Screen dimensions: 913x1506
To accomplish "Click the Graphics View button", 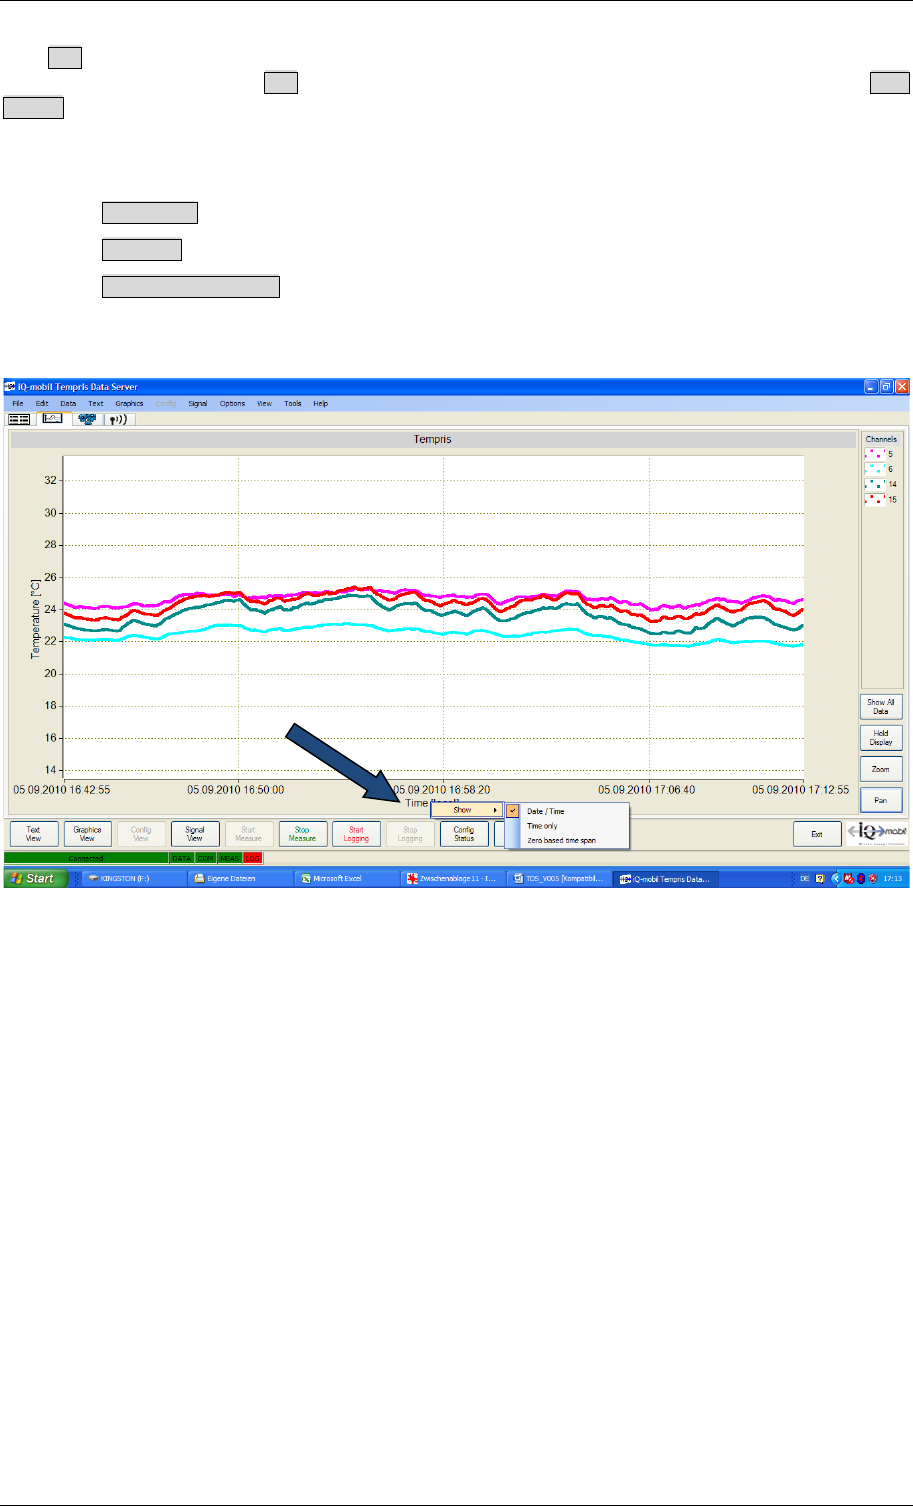I will [87, 834].
